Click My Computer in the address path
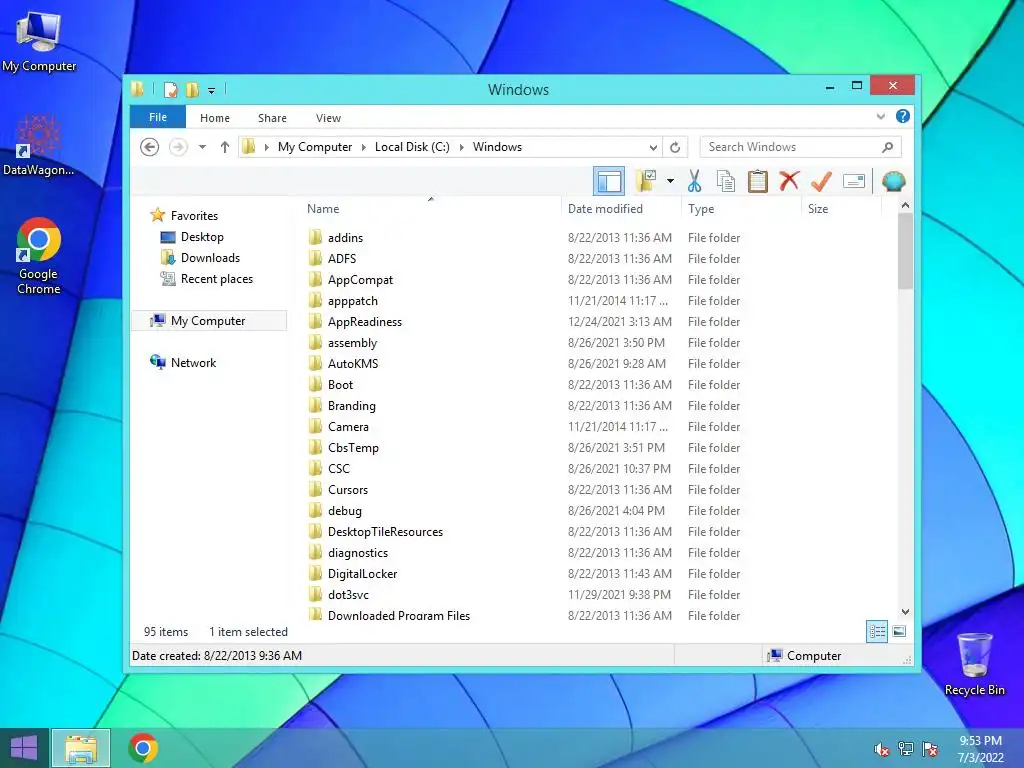Viewport: 1024px width, 768px height. (315, 147)
